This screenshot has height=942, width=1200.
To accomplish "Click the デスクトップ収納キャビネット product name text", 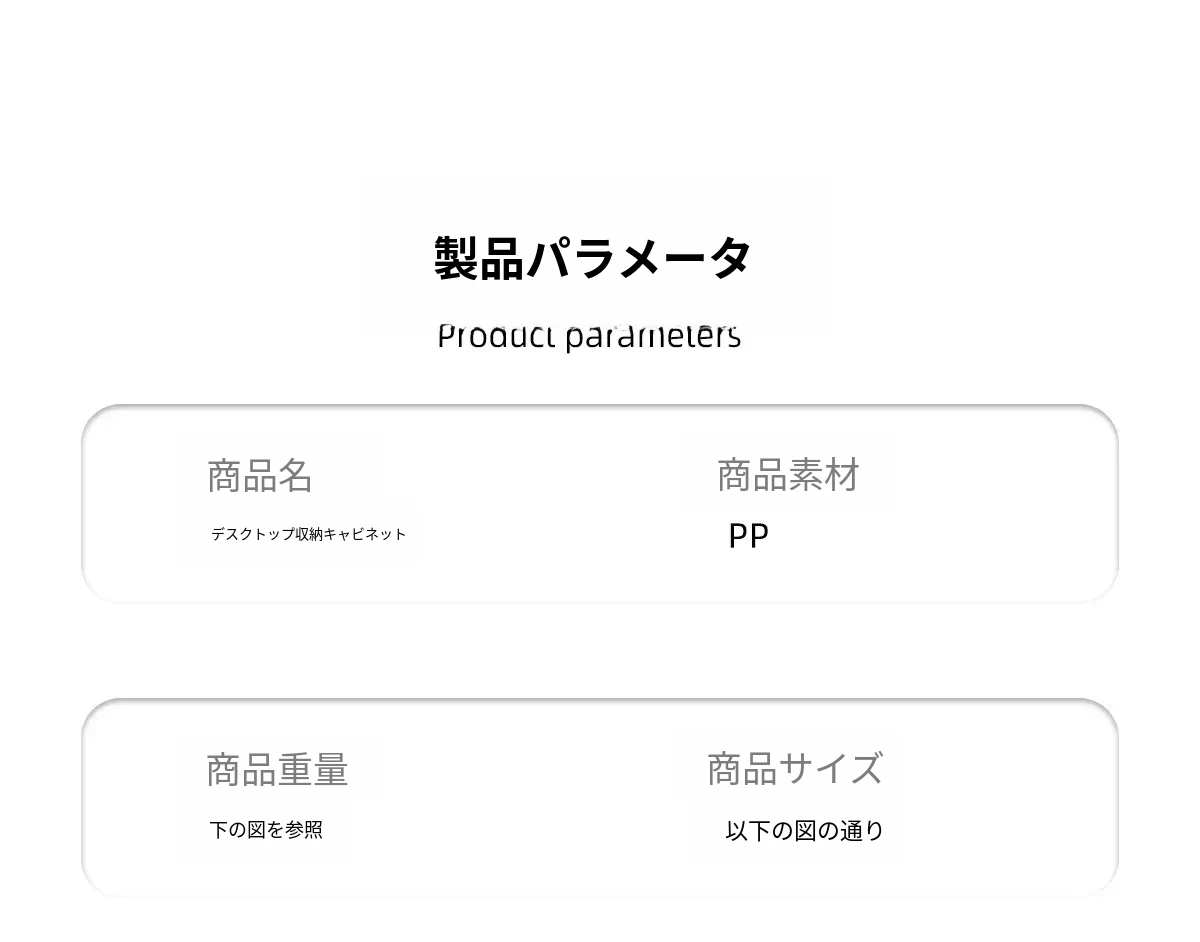I will (x=308, y=534).
